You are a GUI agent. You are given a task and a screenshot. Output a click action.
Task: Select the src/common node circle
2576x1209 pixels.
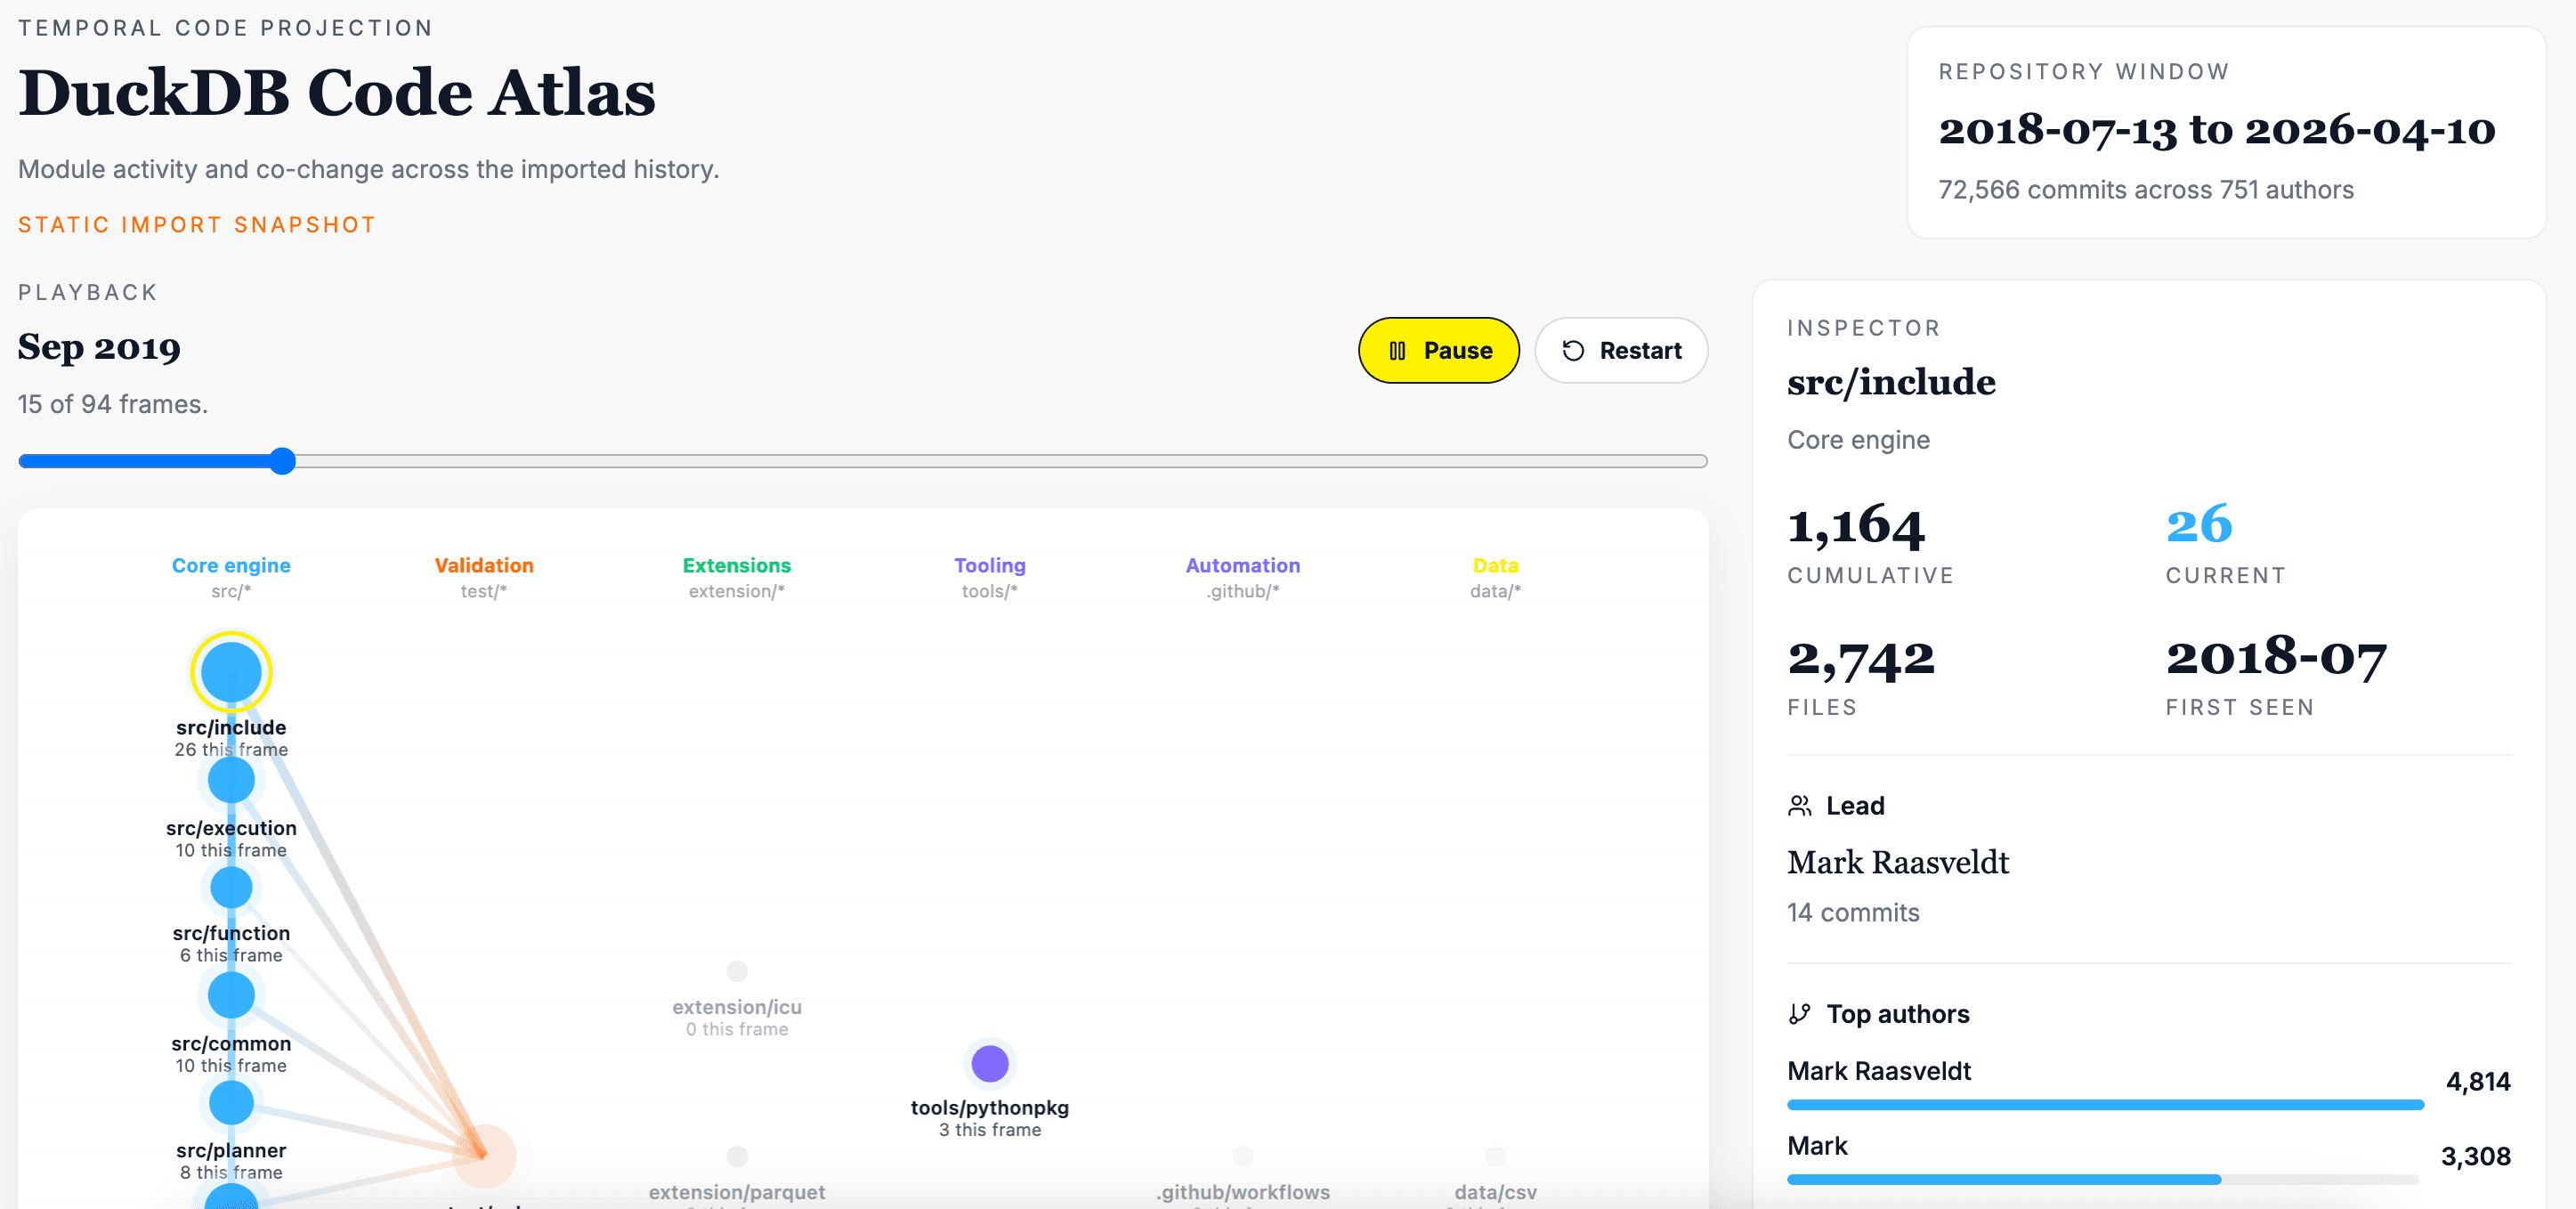231,995
